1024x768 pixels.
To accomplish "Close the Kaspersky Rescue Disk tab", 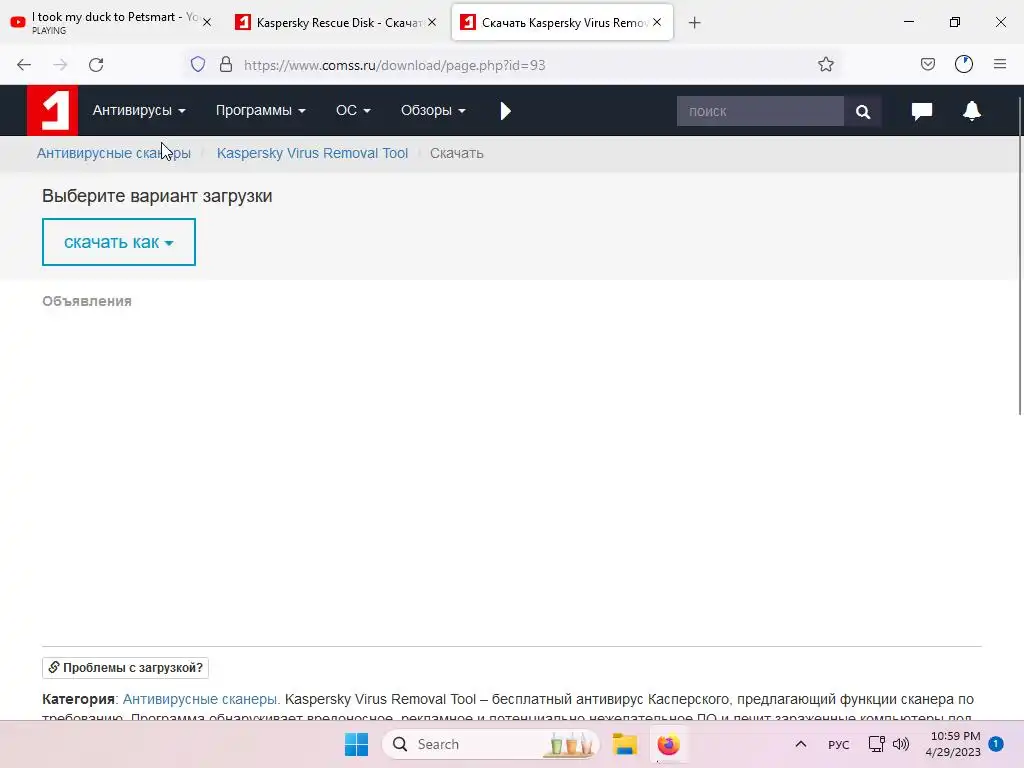I will [x=432, y=22].
